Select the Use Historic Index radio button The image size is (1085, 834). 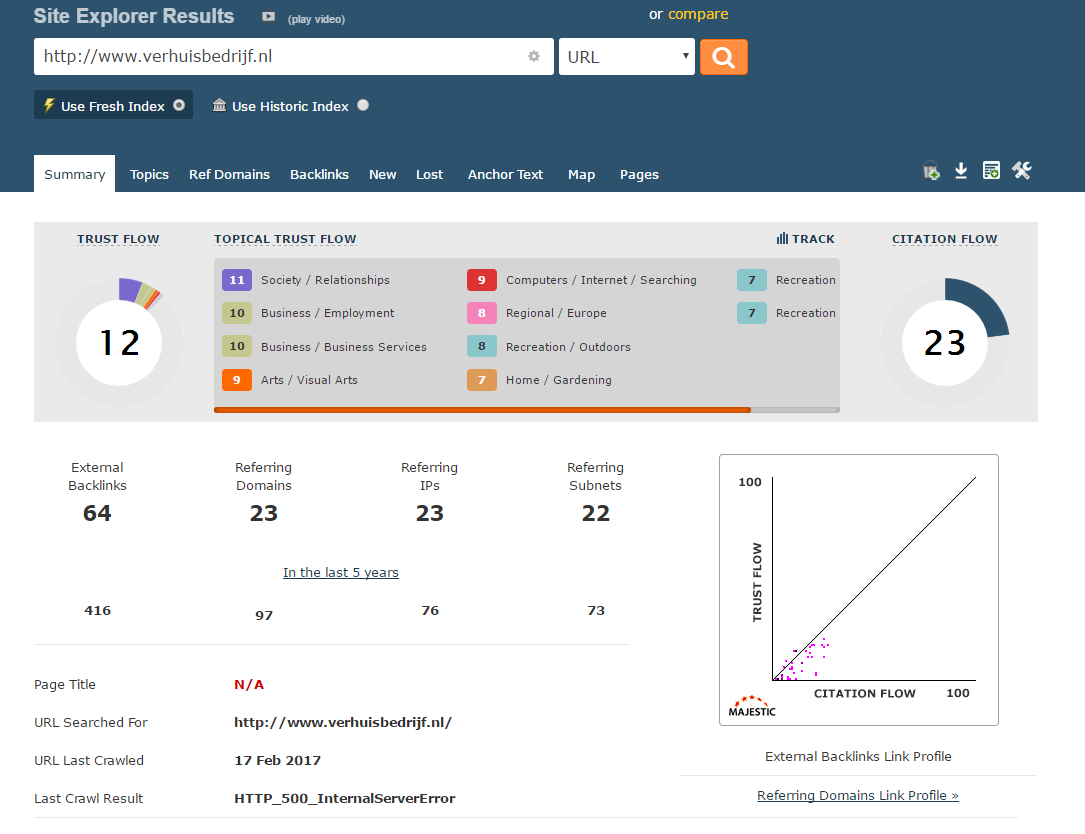pyautogui.click(x=363, y=105)
